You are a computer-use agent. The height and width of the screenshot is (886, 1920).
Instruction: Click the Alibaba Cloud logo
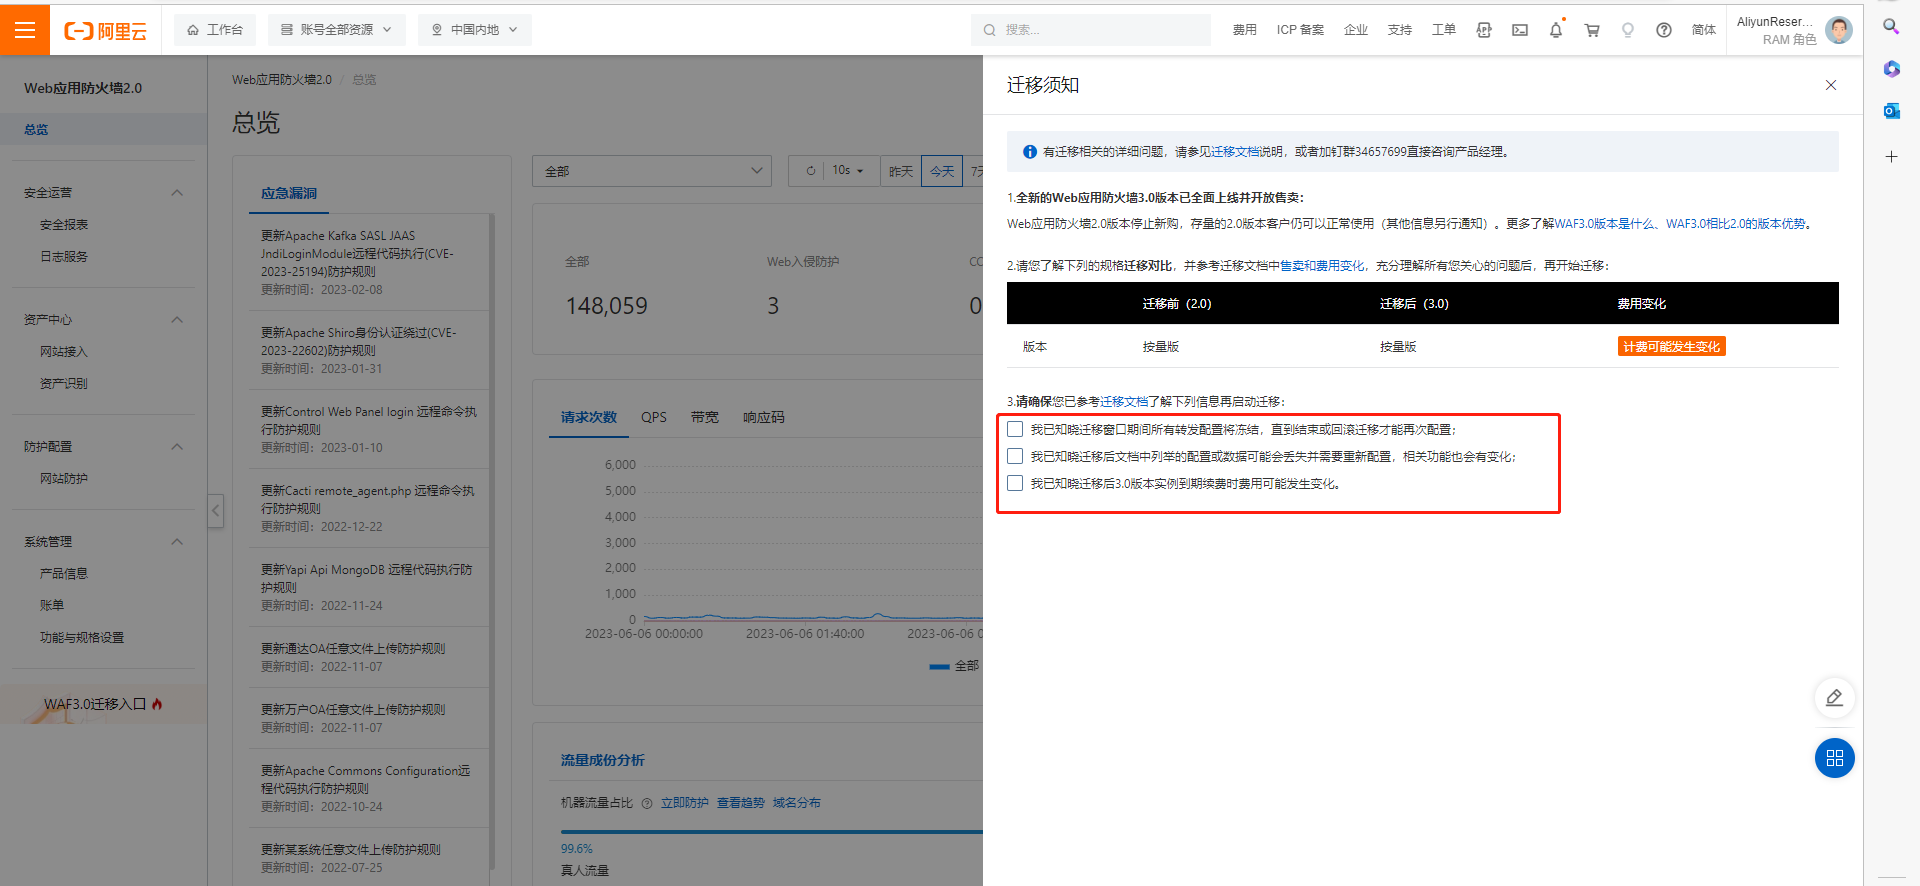click(106, 31)
